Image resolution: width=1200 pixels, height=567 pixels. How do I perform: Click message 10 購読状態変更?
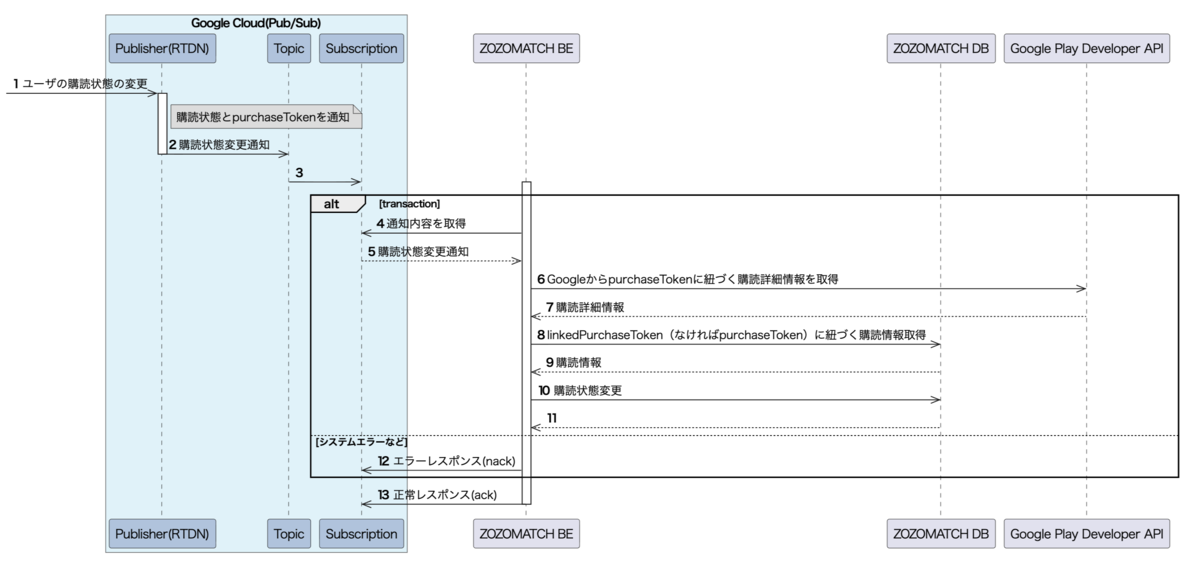click(580, 390)
